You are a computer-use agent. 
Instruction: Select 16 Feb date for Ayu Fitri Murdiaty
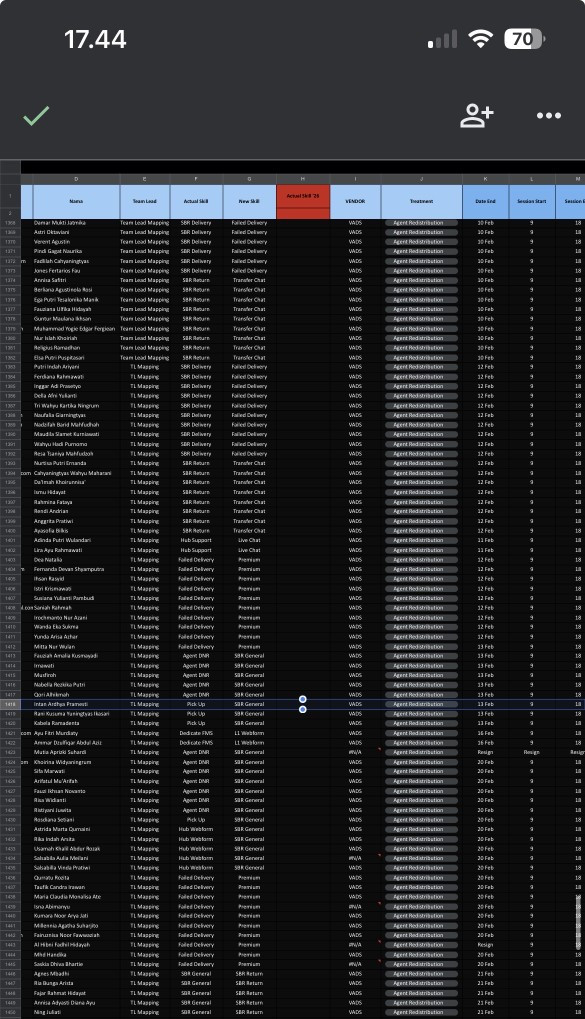coord(486,732)
